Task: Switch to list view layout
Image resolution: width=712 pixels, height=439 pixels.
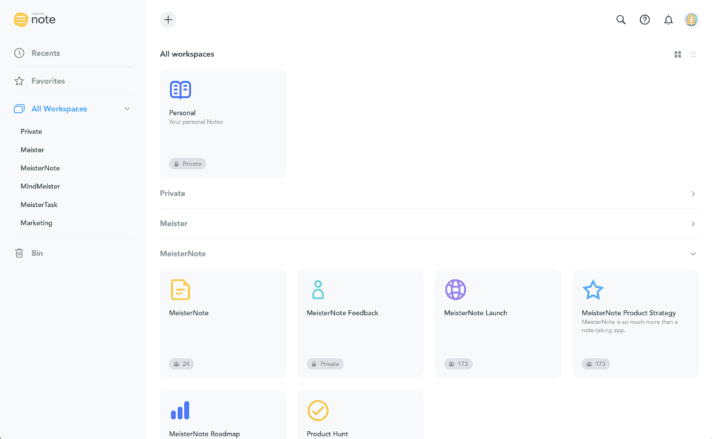Action: [693, 54]
